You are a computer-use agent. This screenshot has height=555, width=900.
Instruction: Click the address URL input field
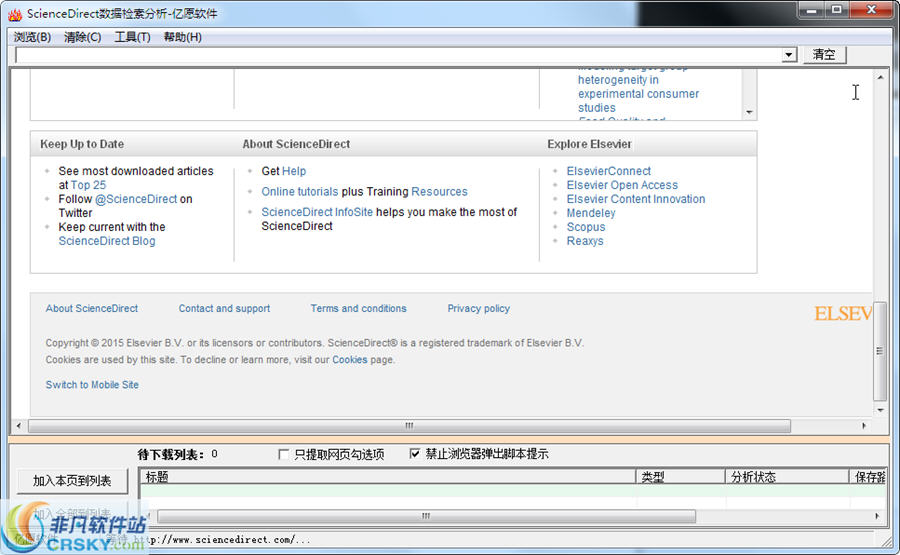[398, 55]
